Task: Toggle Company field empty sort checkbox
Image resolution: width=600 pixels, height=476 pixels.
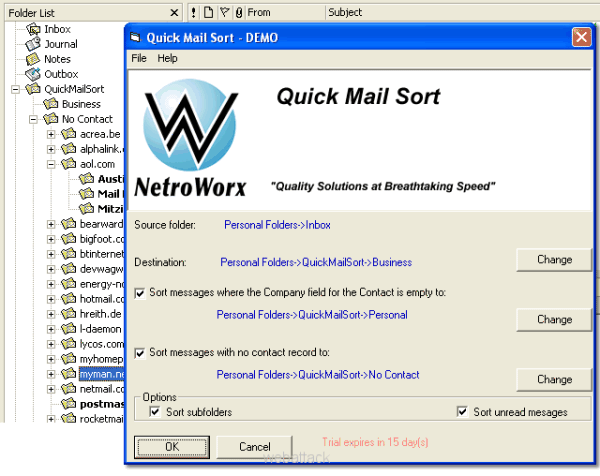Action: coord(140,293)
